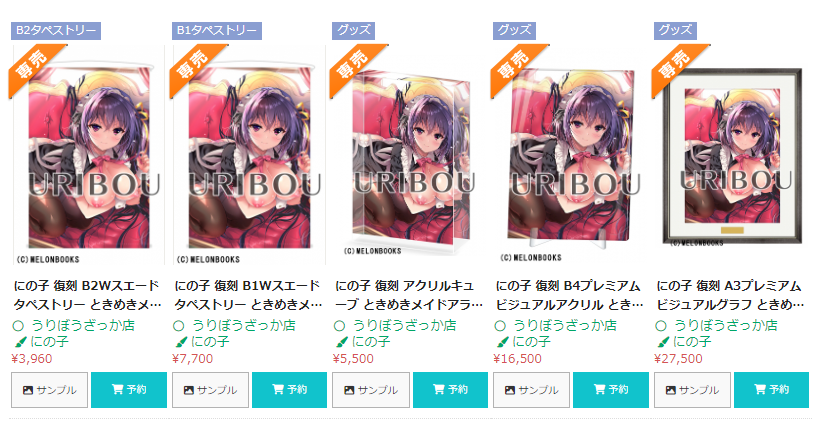Reserve the ¥3,960 B2 tapestry with 予約
This screenshot has height=431, width=822.
click(129, 390)
